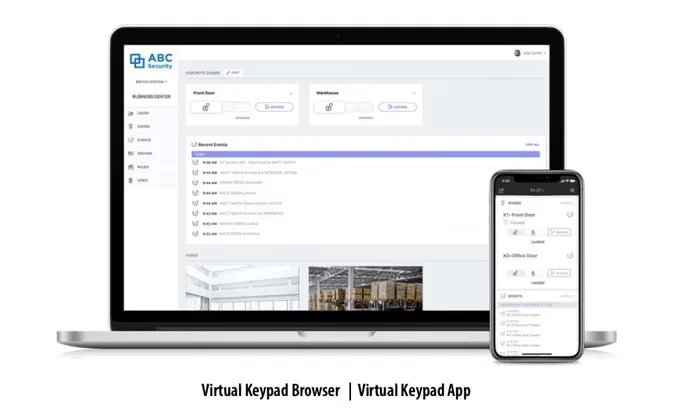Click the ABC Security logo
Image resolution: width=674 pixels, height=418 pixels.
[x=151, y=61]
